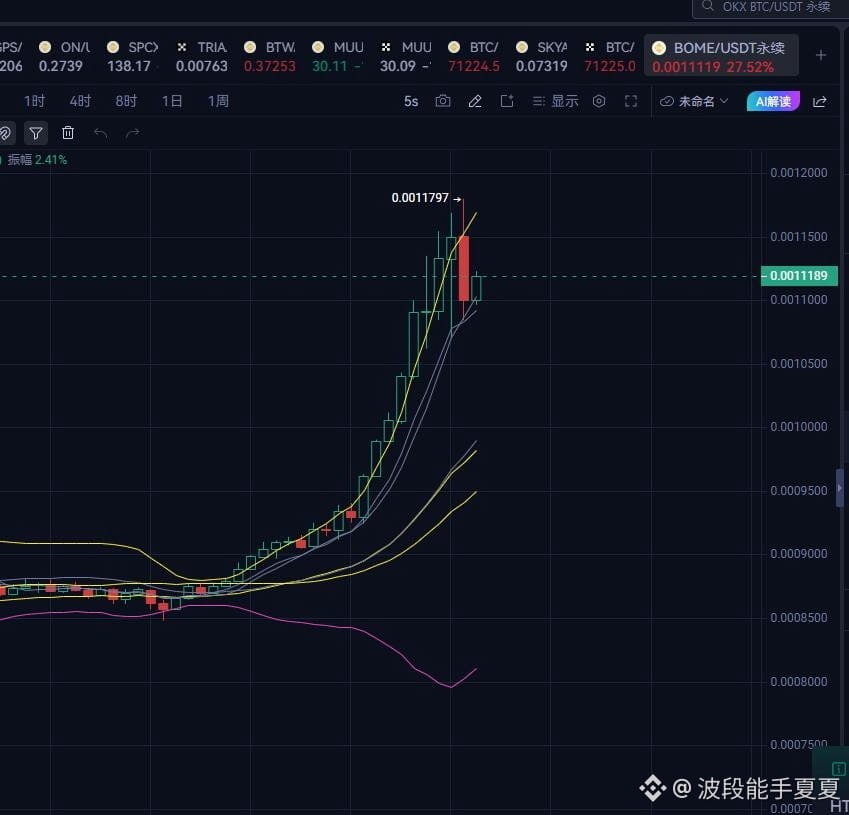Click the add note icon with plus
849x815 pixels.
[x=507, y=101]
